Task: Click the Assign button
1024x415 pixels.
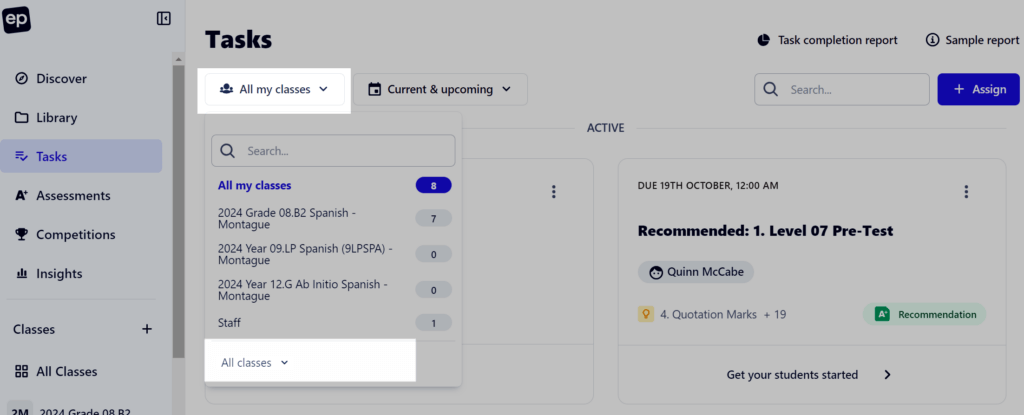Action: tap(978, 89)
